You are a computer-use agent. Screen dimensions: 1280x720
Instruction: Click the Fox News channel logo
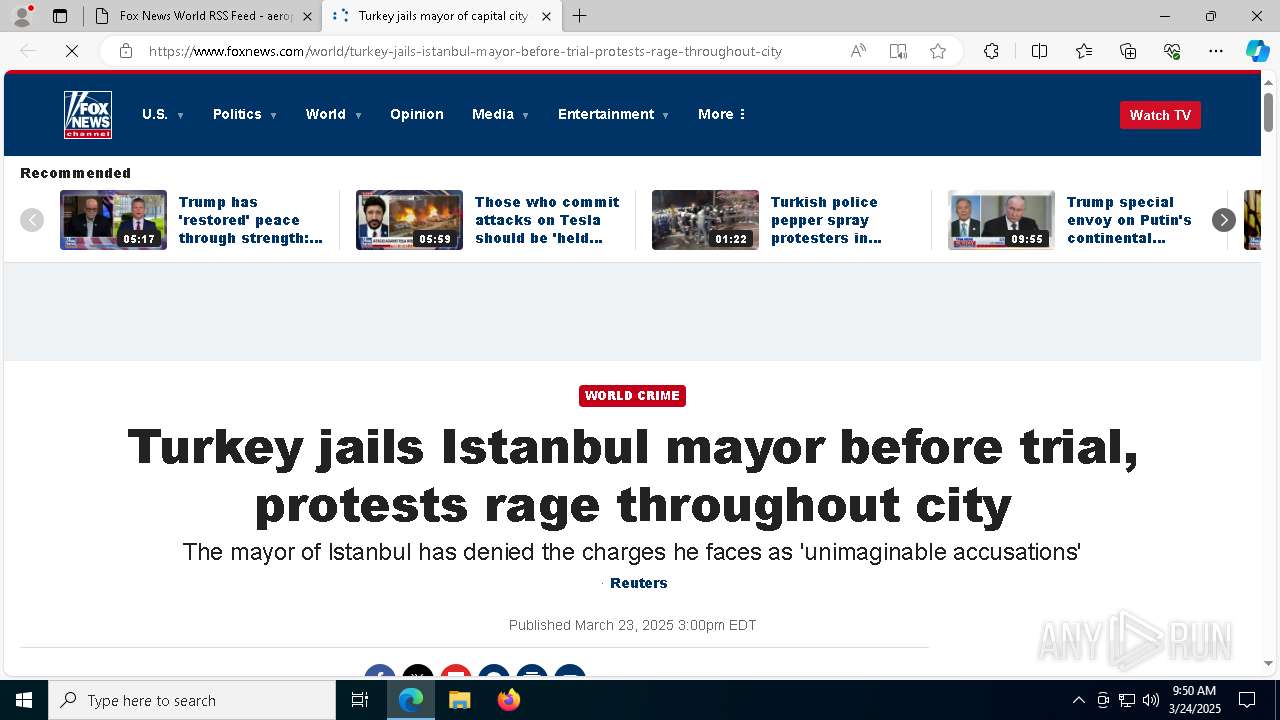tap(88, 115)
